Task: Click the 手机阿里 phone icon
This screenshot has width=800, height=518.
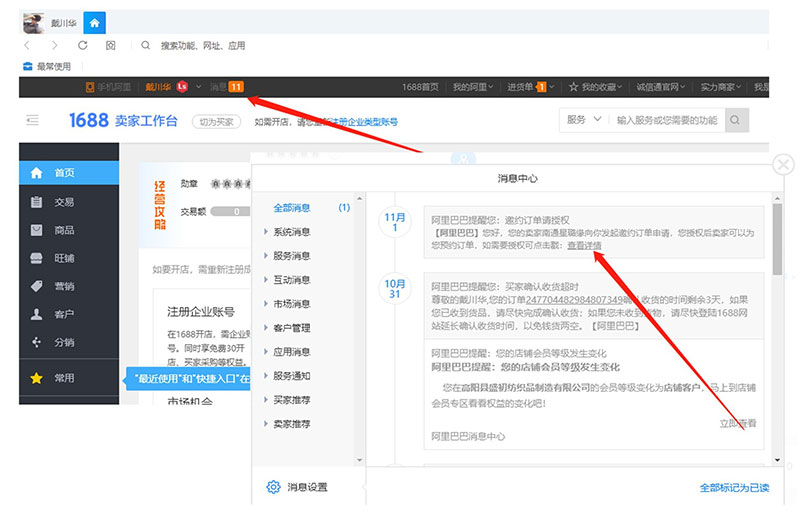Action: (90, 87)
